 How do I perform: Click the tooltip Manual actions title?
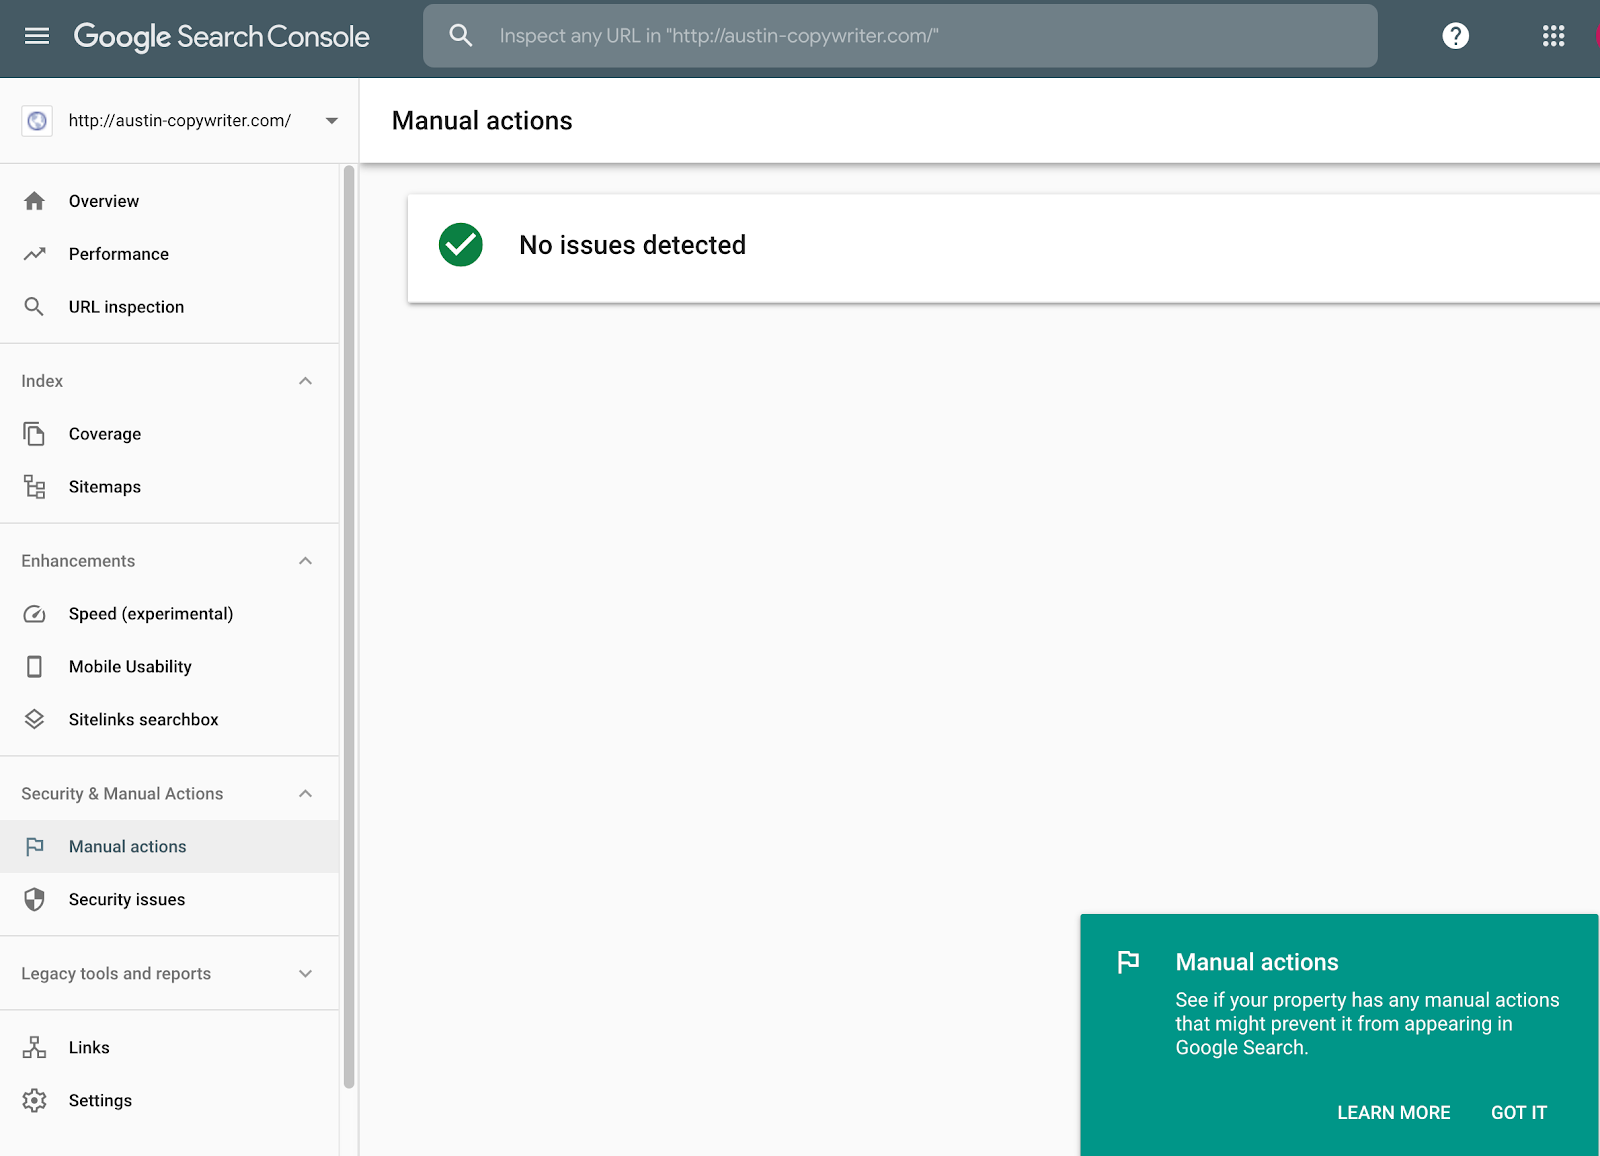click(x=1257, y=962)
